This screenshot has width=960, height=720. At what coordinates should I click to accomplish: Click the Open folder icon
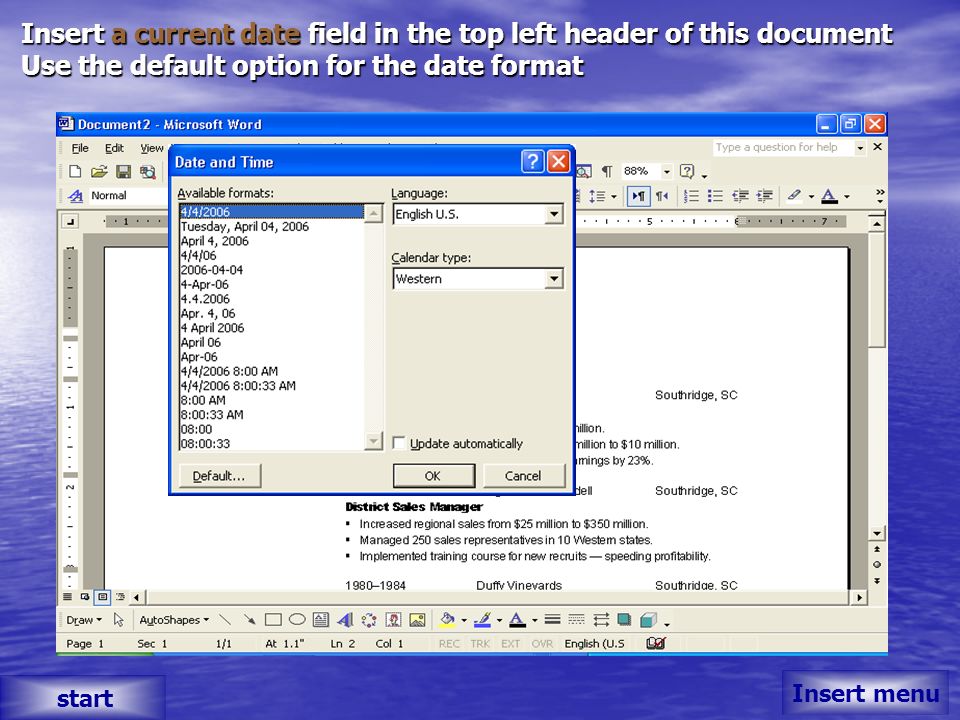[x=99, y=171]
